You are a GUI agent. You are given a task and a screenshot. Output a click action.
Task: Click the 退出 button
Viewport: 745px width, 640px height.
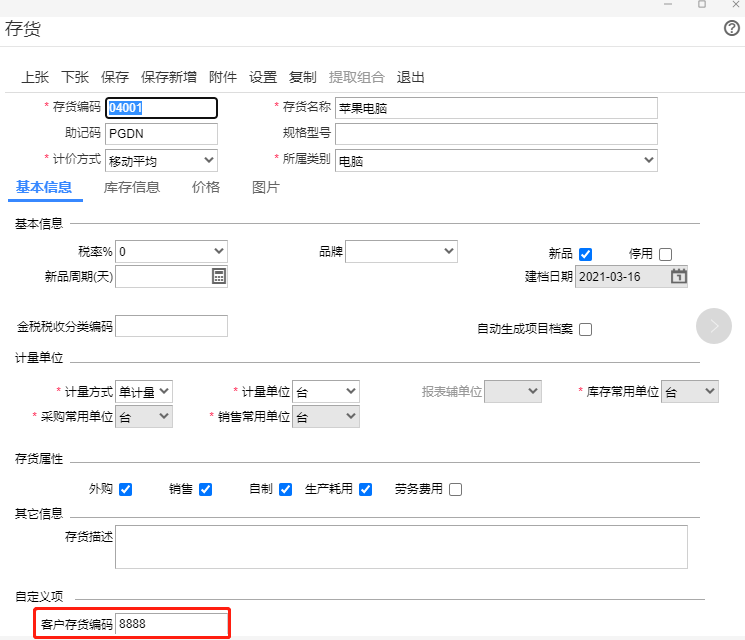tap(411, 77)
